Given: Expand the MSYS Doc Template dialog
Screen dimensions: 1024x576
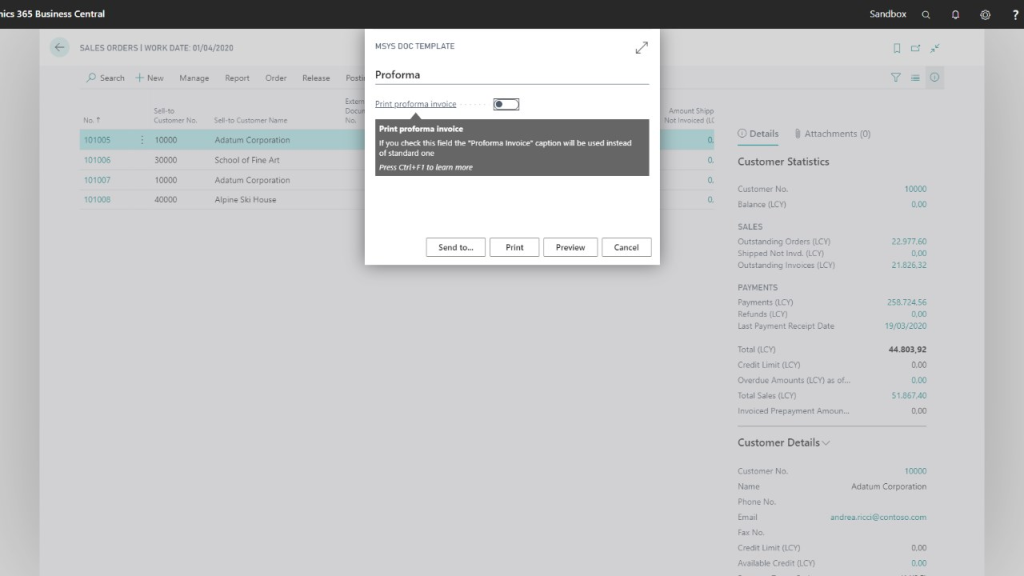Looking at the screenshot, I should pyautogui.click(x=641, y=48).
